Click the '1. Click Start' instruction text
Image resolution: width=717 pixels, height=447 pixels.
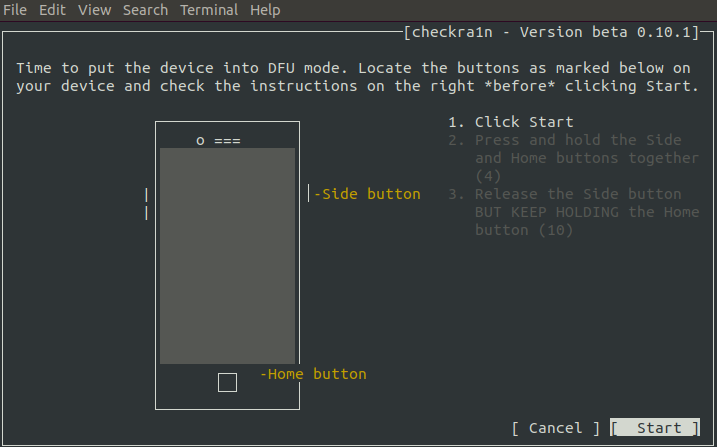(511, 122)
